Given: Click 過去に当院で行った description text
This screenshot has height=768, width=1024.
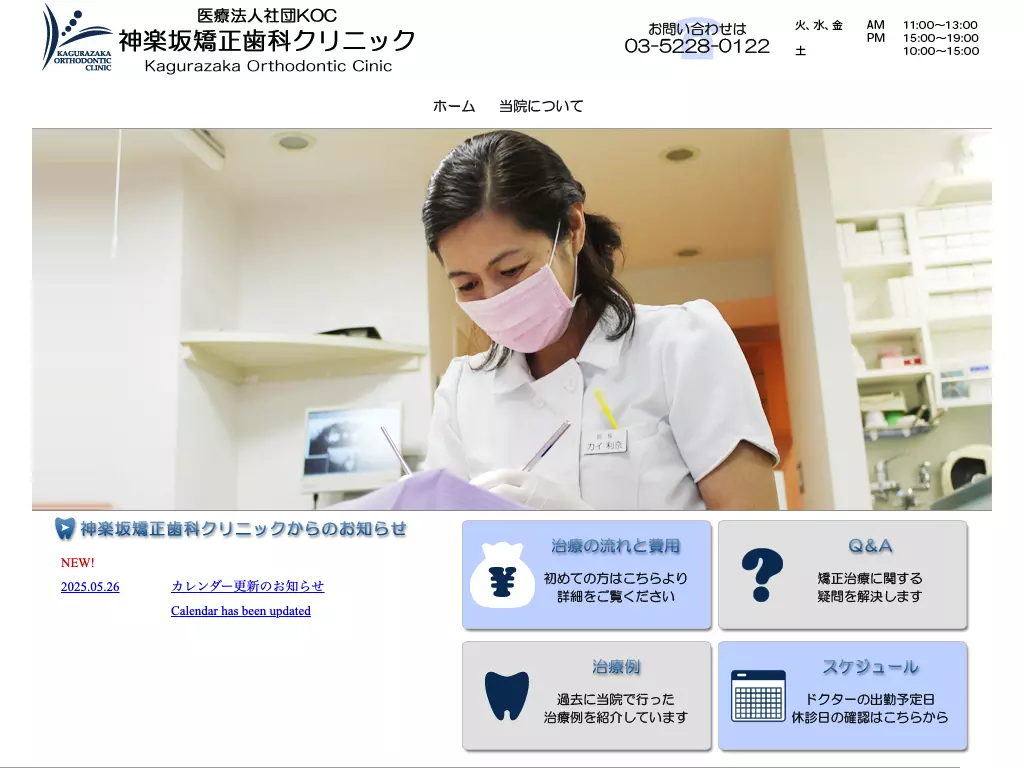Looking at the screenshot, I should (615, 699).
